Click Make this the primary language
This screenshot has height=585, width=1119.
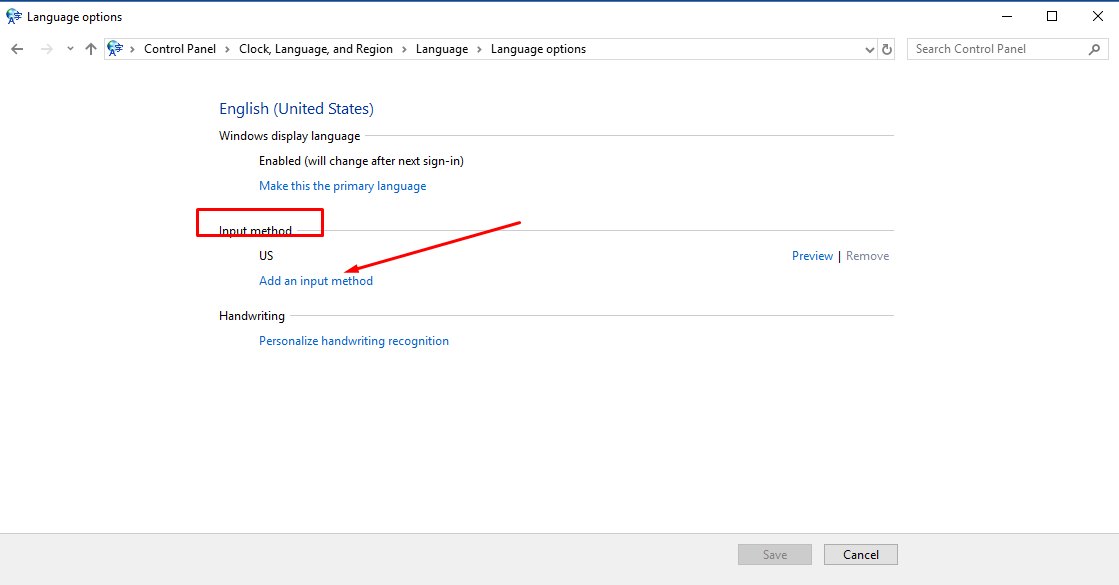342,186
